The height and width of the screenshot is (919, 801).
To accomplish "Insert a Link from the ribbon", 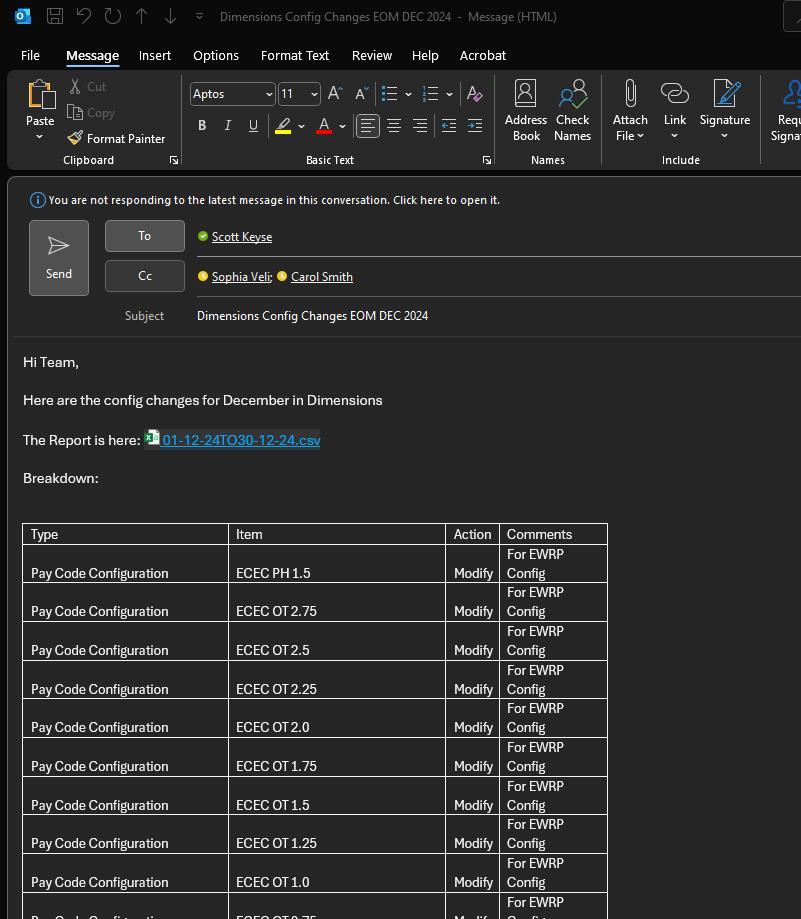I will click(x=675, y=110).
